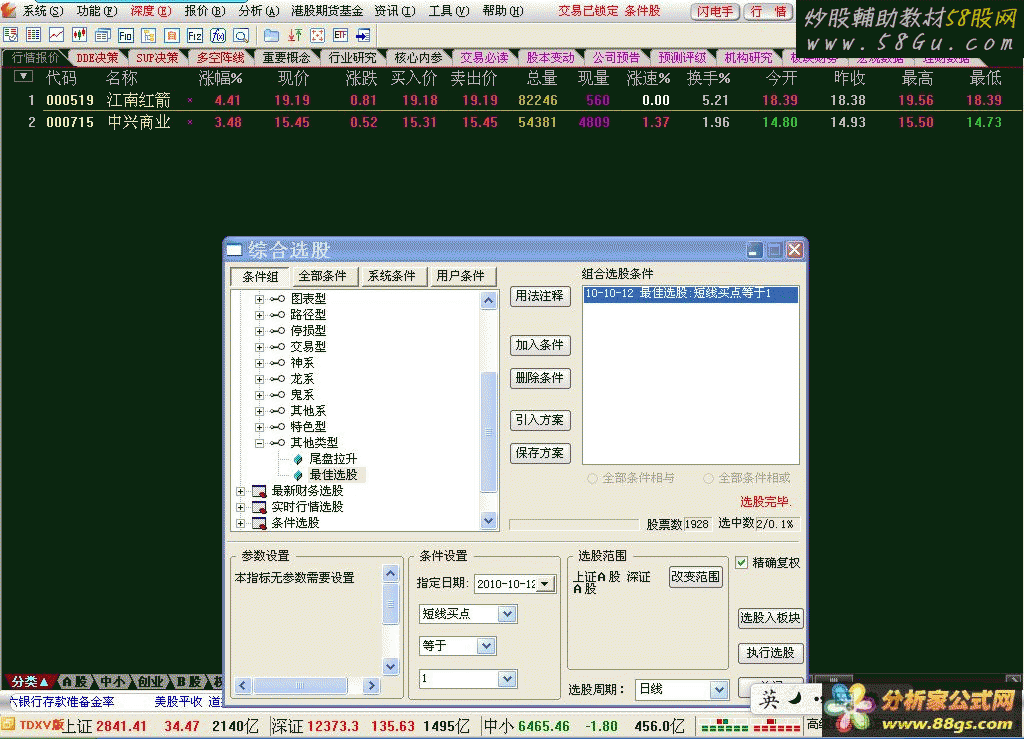Click the 改变范围 button

click(x=696, y=577)
